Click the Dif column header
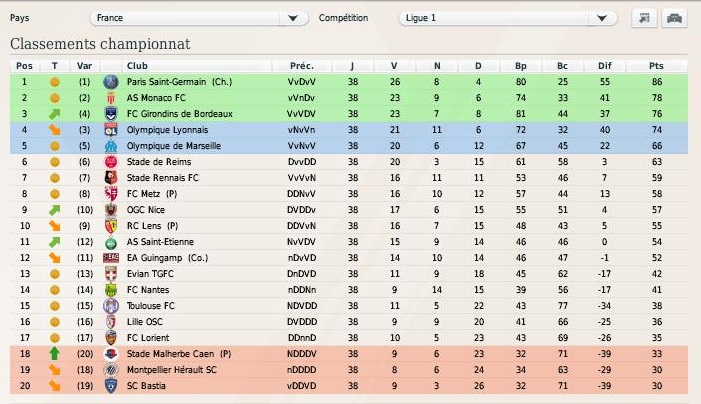701x404 pixels. [604, 66]
